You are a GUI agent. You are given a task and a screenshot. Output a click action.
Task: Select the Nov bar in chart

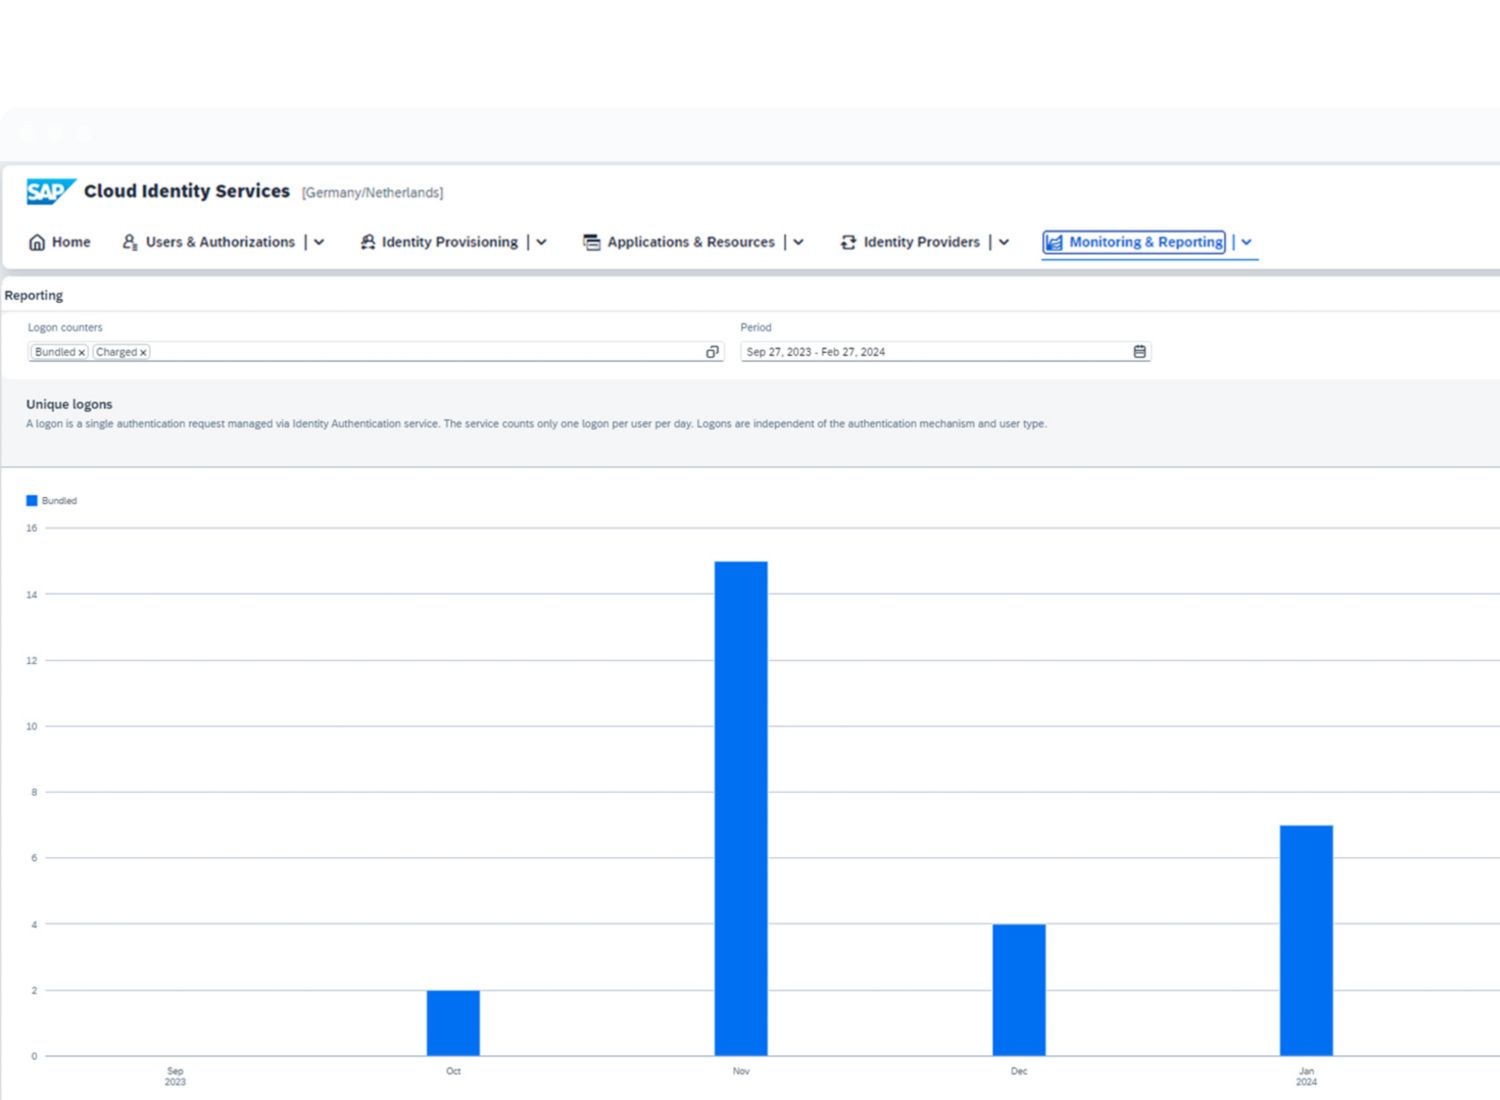[x=741, y=808]
